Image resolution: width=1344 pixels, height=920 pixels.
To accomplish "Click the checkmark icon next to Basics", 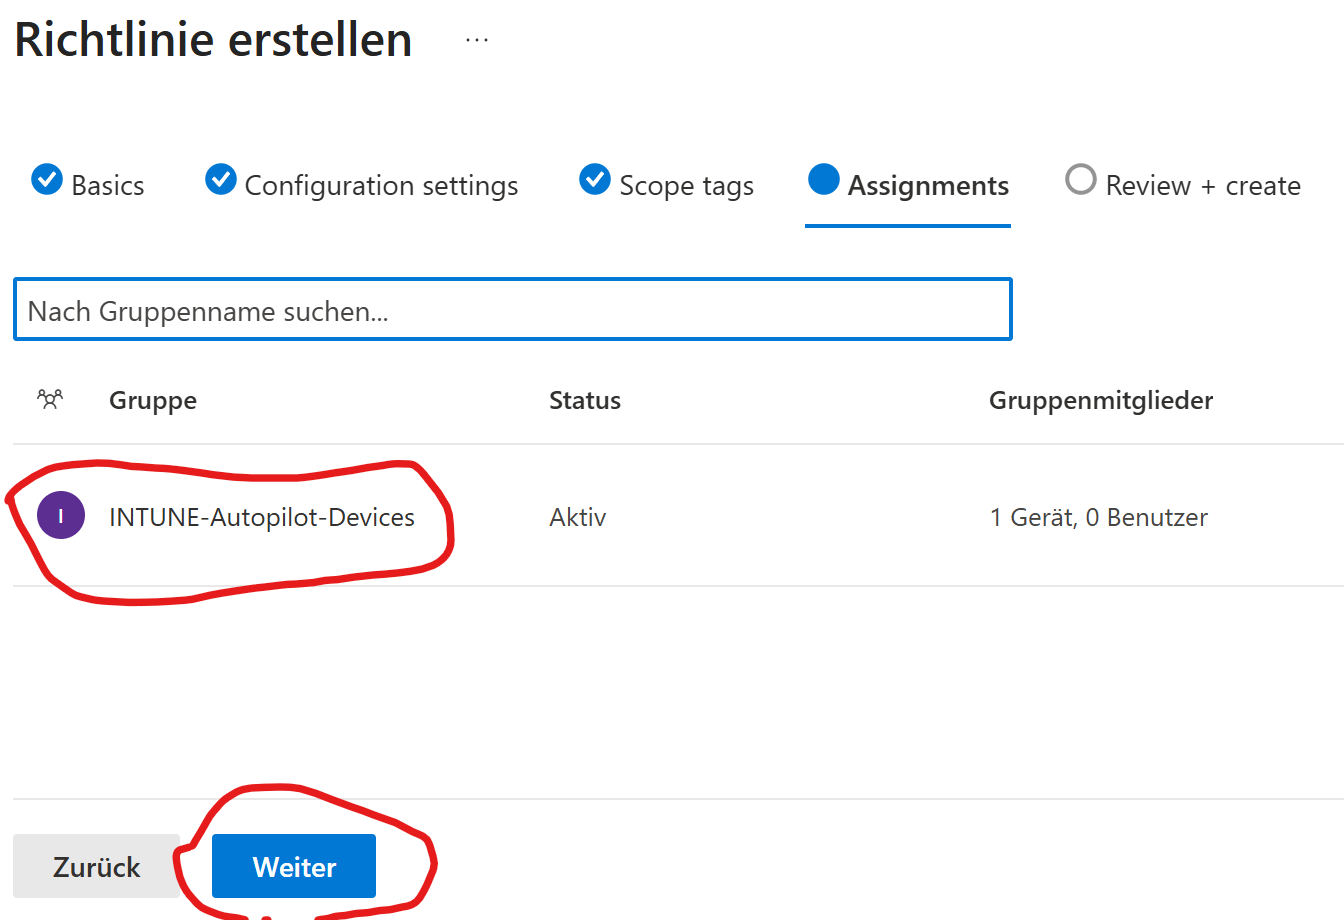I will click(47, 180).
